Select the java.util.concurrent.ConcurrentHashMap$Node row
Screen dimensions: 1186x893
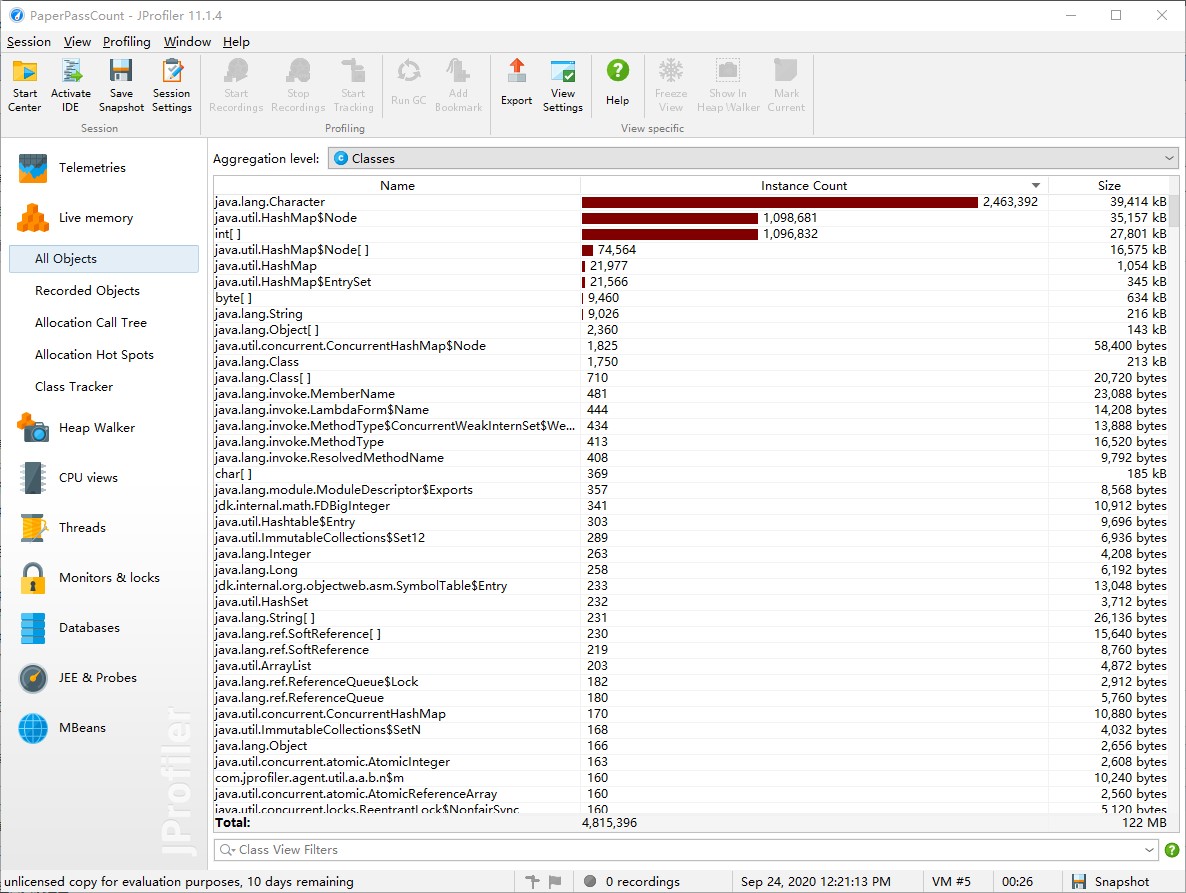691,346
